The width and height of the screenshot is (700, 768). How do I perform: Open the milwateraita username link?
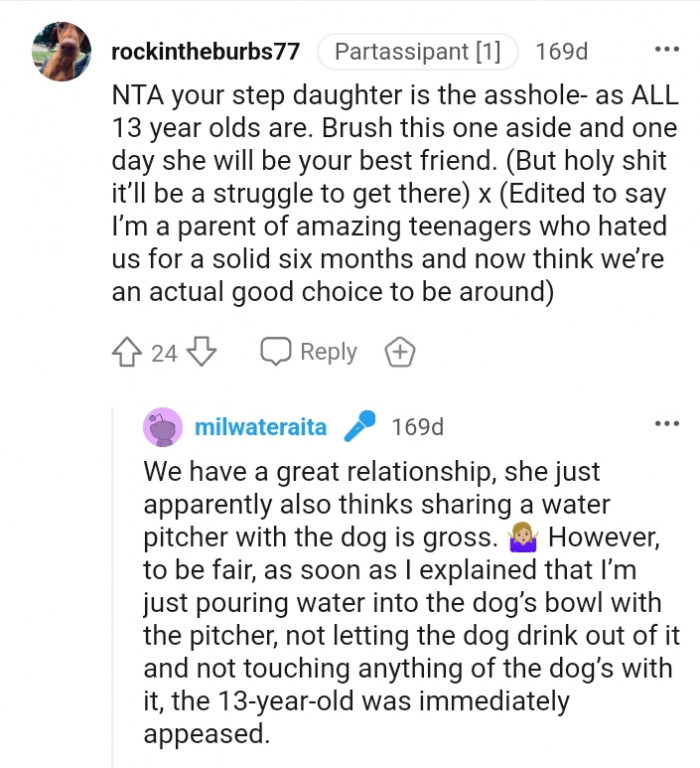tap(260, 427)
